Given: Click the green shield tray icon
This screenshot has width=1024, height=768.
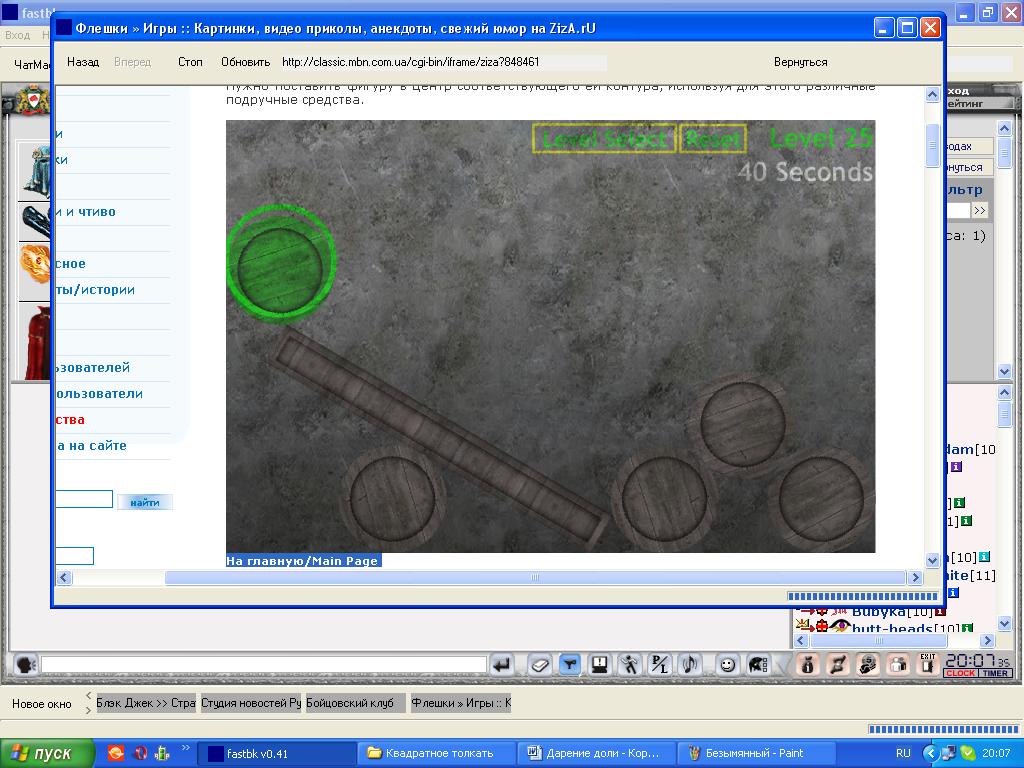Looking at the screenshot, I should (968, 753).
